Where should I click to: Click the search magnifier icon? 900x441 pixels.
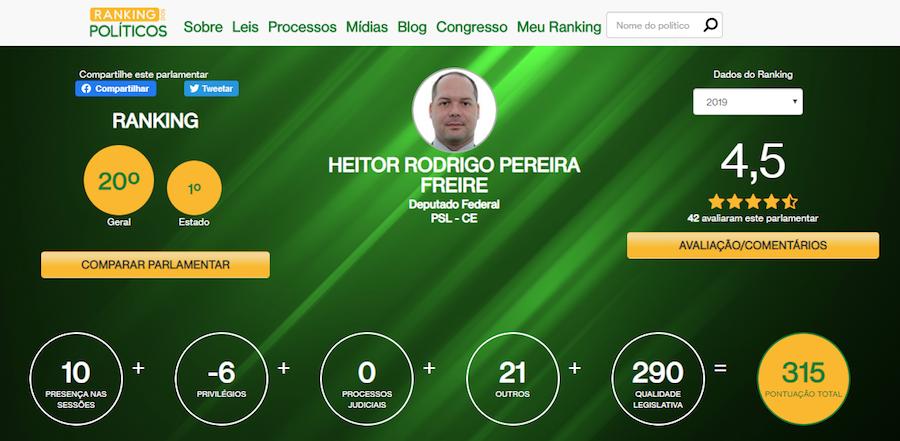coord(710,25)
